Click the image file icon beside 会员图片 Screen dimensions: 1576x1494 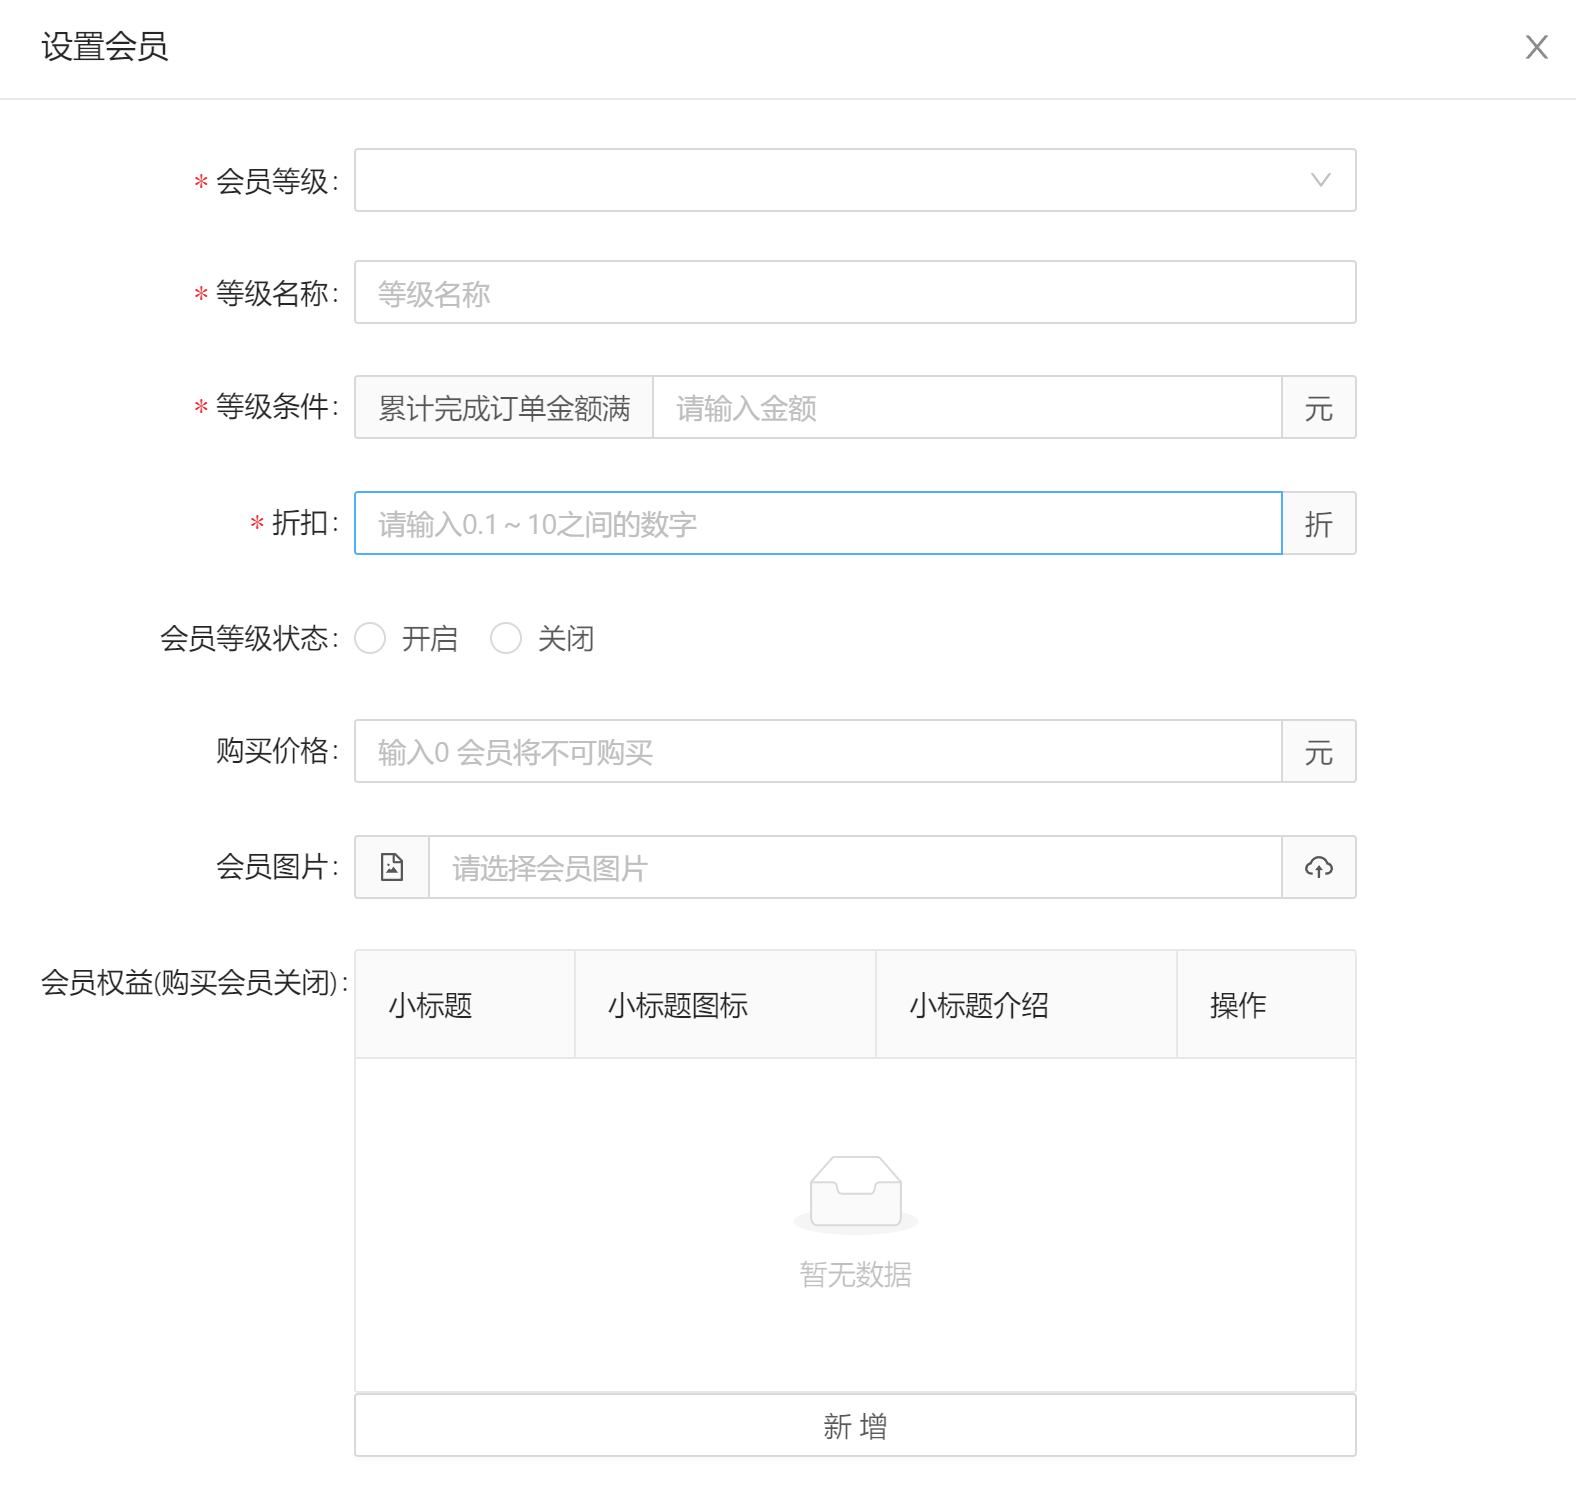(x=392, y=867)
